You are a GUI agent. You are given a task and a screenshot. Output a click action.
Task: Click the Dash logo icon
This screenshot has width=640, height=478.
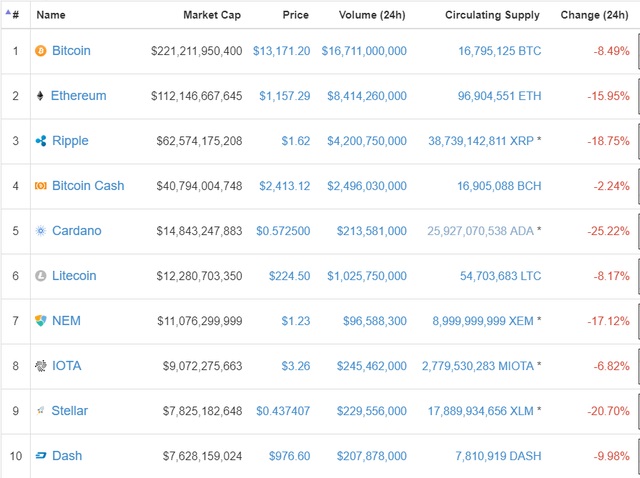pos(41,456)
